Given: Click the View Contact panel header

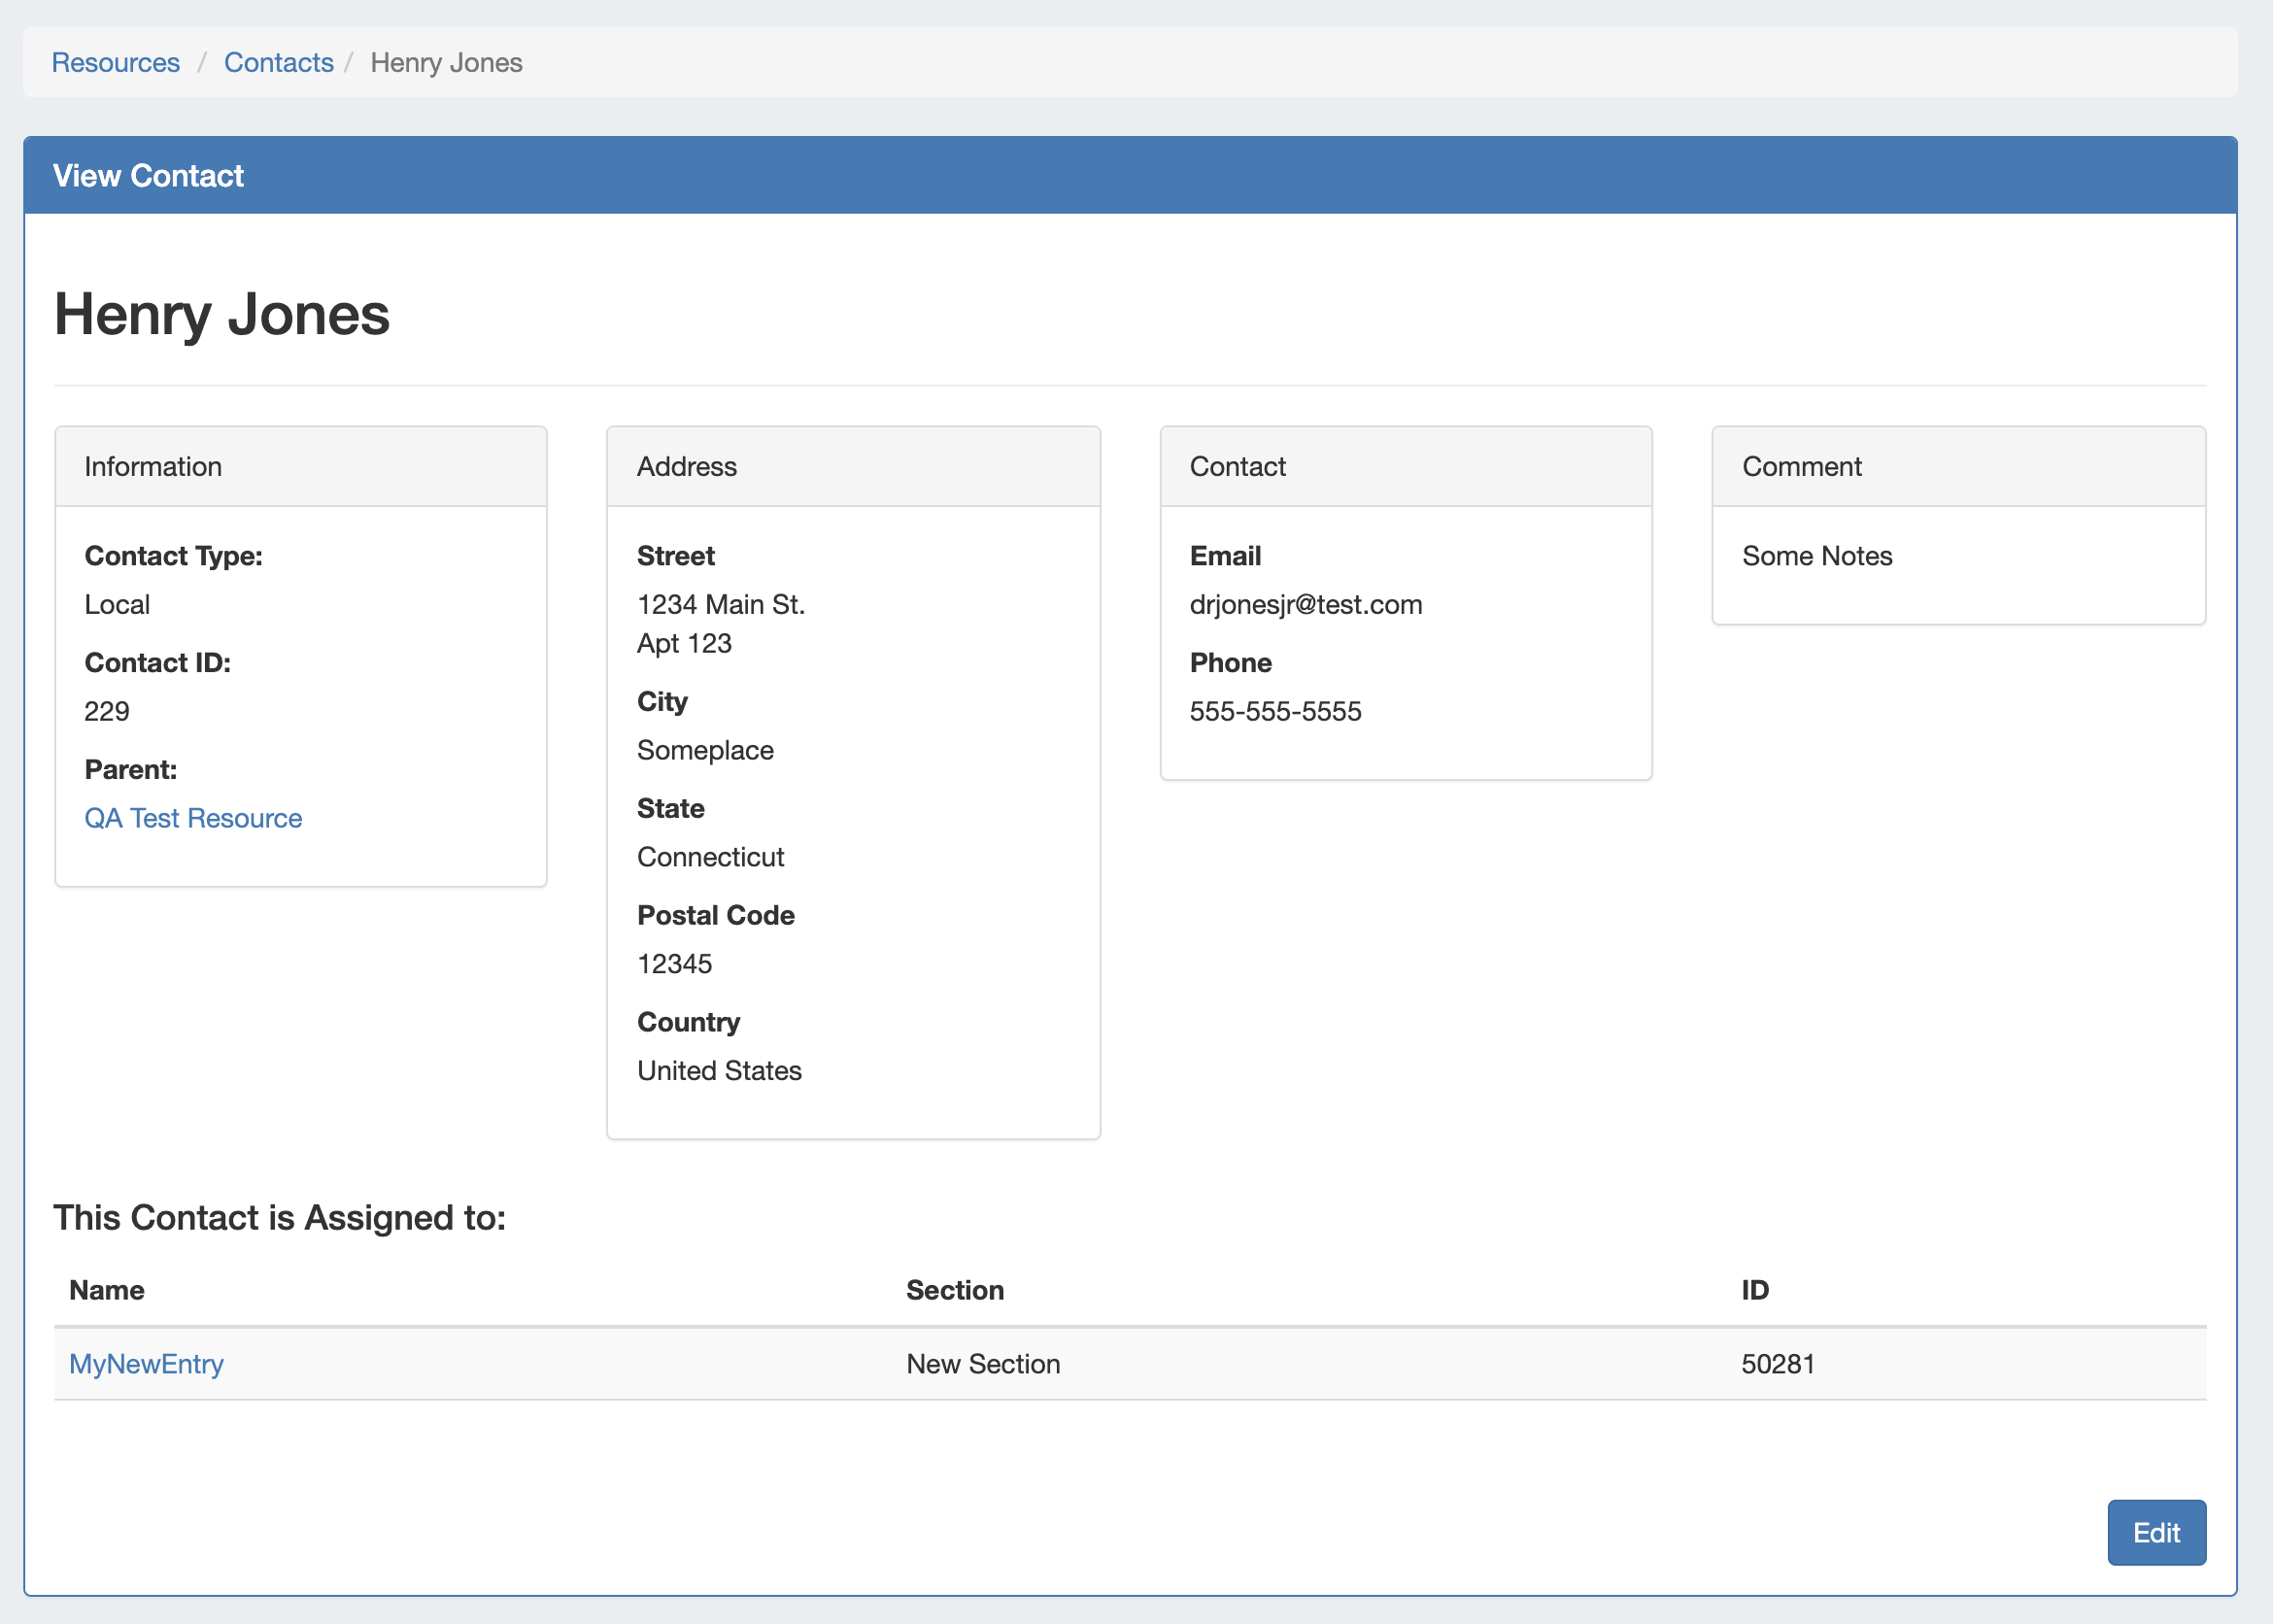Looking at the screenshot, I should click(148, 176).
